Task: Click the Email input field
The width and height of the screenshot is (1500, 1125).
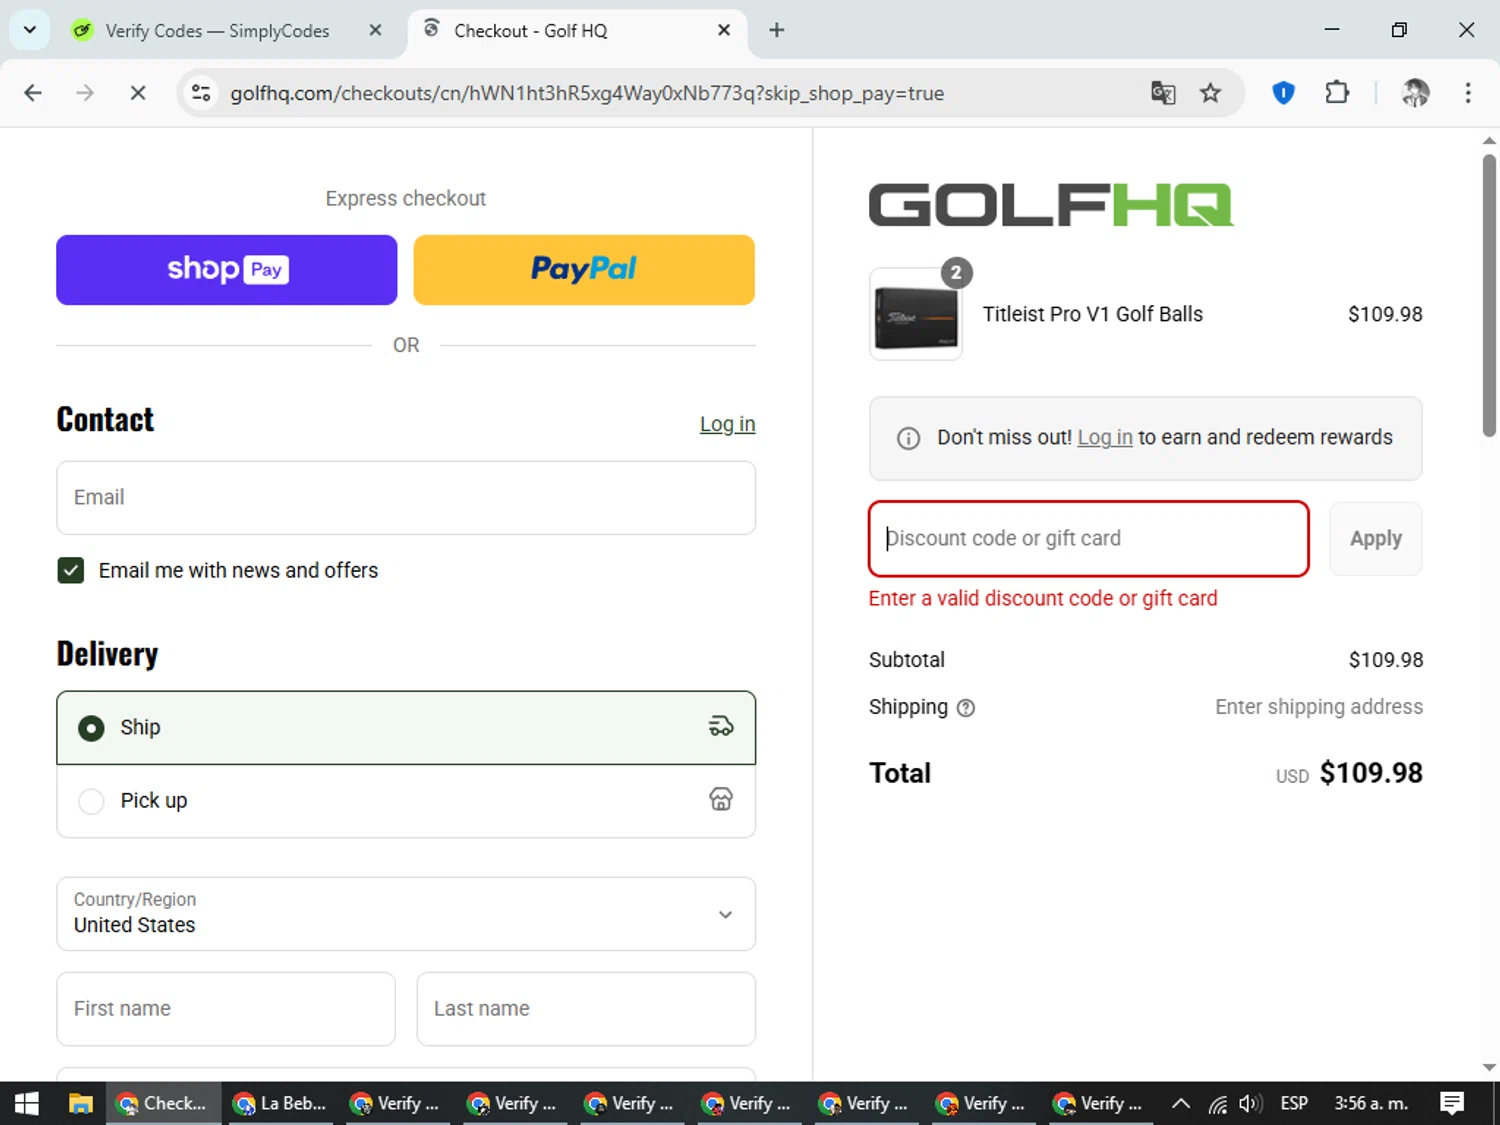Action: [x=406, y=498]
